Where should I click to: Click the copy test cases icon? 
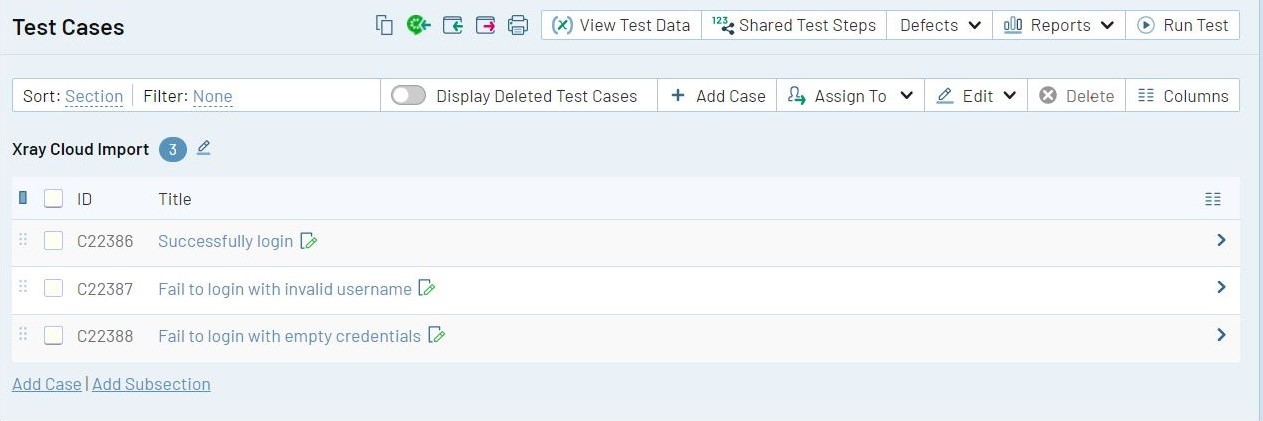384,25
